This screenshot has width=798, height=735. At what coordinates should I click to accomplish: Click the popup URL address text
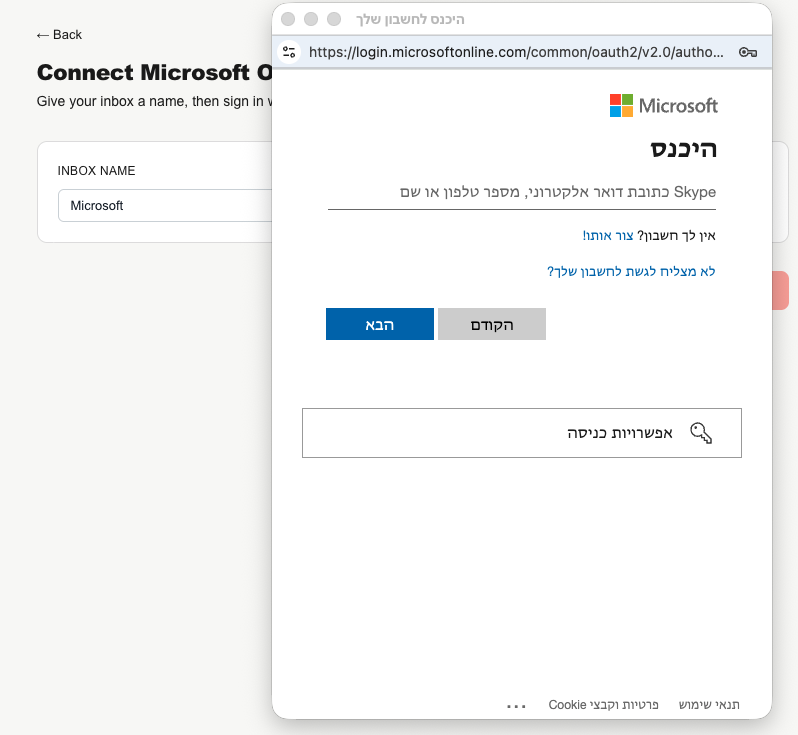pos(516,52)
